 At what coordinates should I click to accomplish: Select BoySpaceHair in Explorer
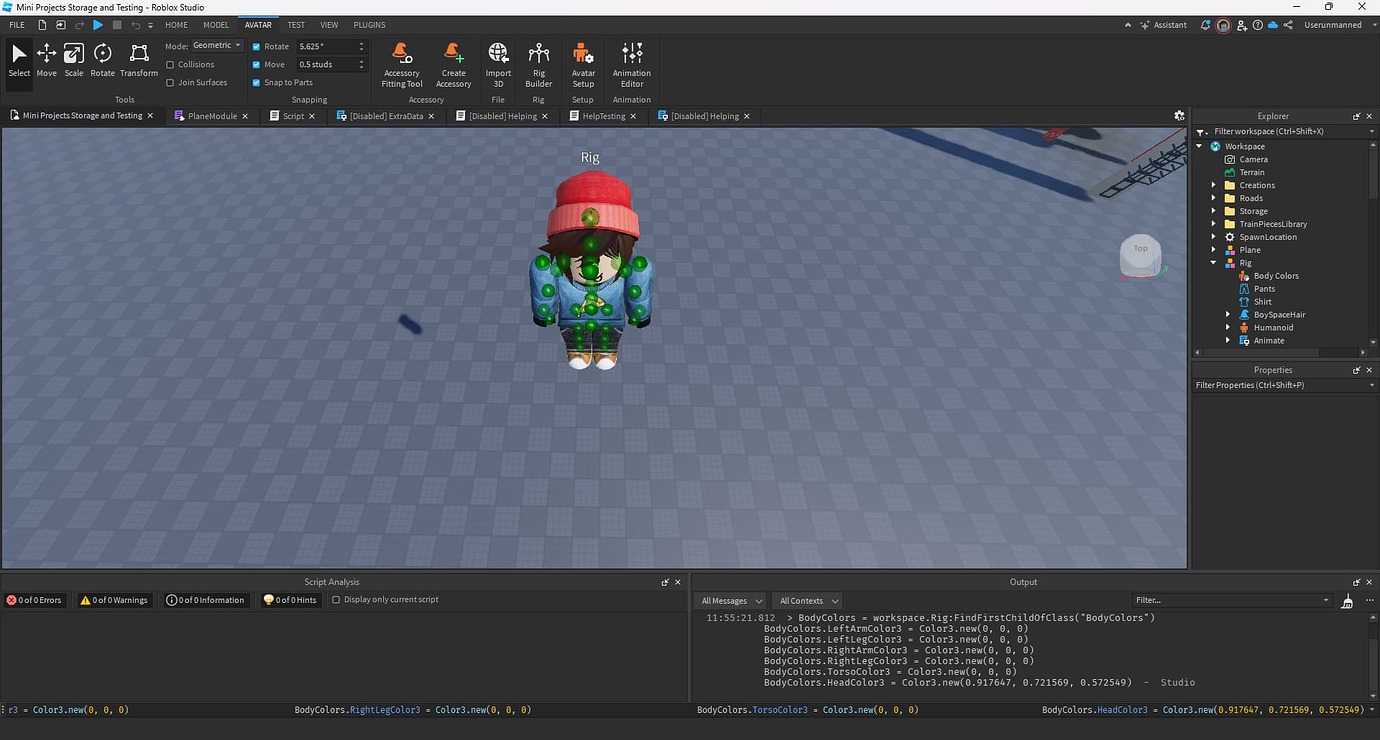pyautogui.click(x=1279, y=315)
